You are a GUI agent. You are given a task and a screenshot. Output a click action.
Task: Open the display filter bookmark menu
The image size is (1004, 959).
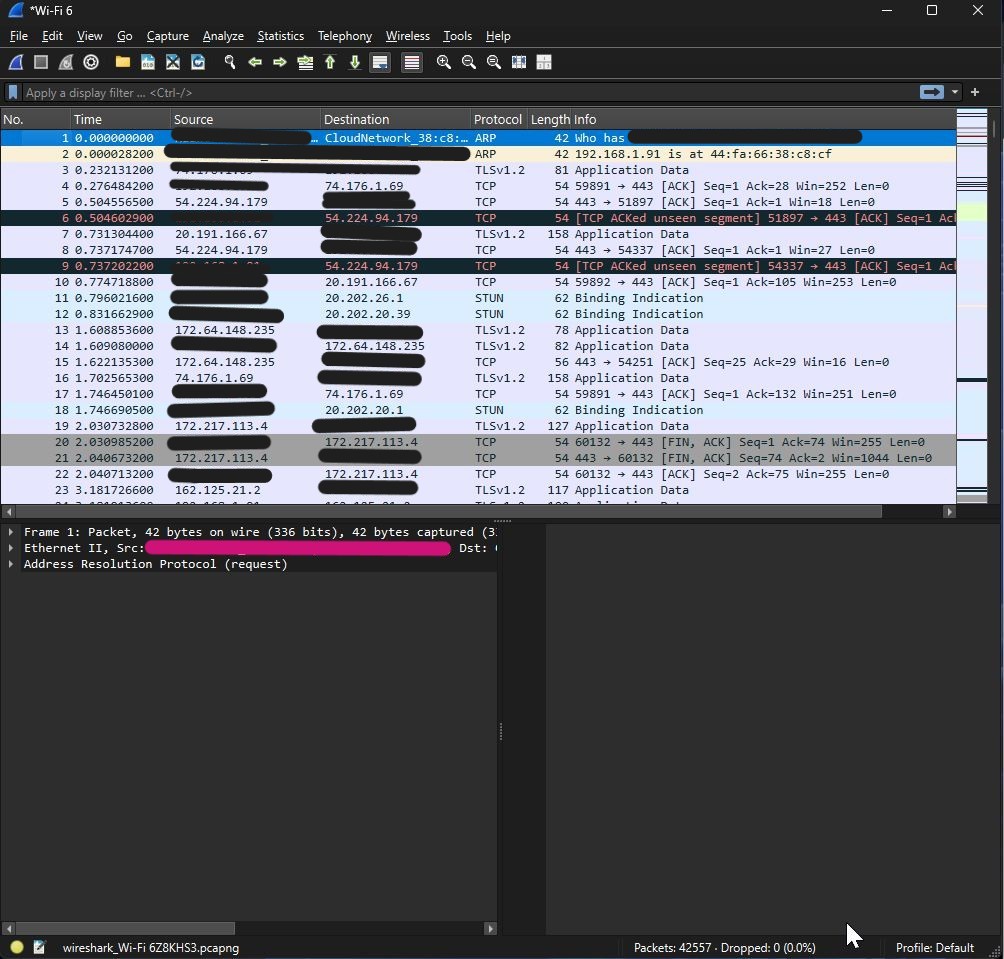[13, 93]
